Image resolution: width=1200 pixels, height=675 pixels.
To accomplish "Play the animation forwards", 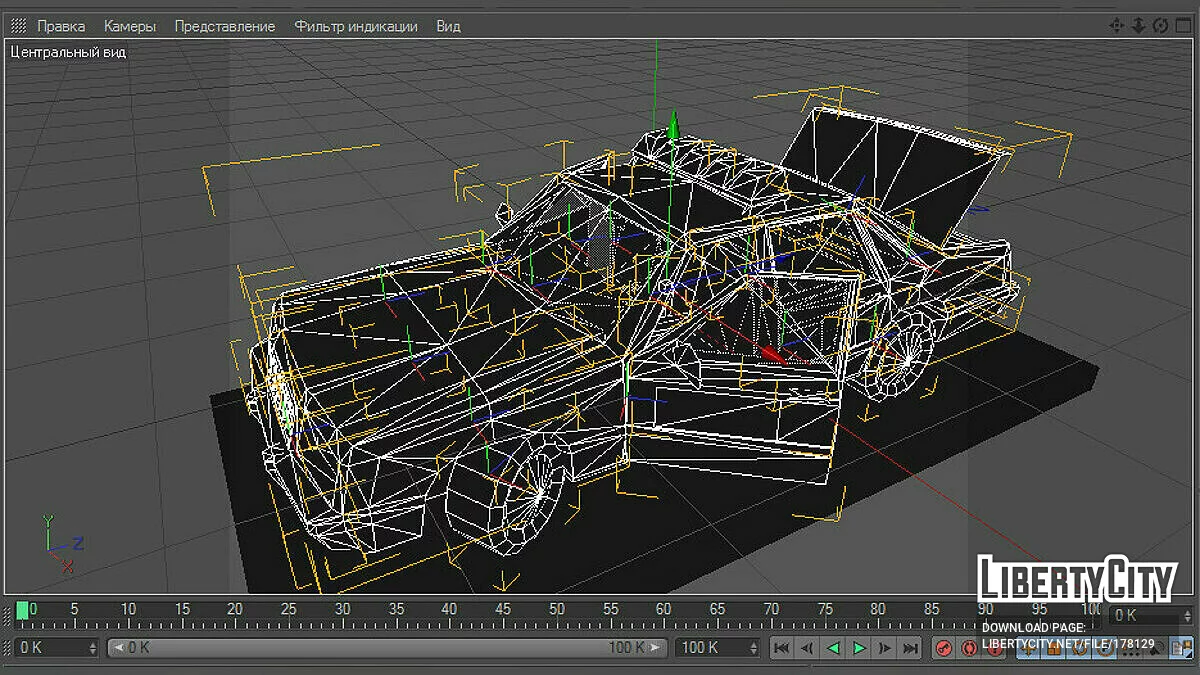I will coord(859,648).
